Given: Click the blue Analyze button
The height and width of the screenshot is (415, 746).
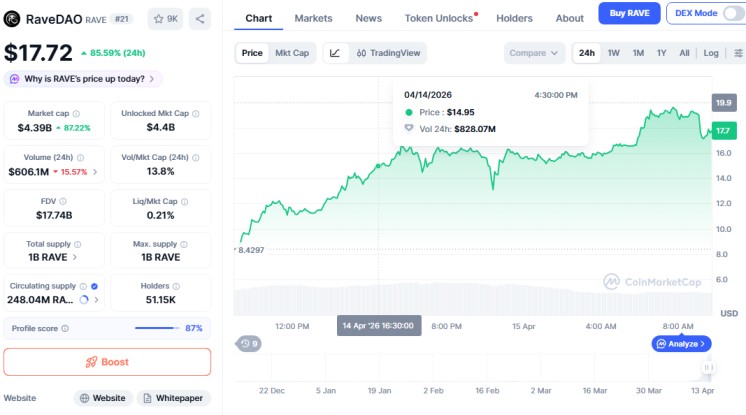Looking at the screenshot, I should pos(681,344).
